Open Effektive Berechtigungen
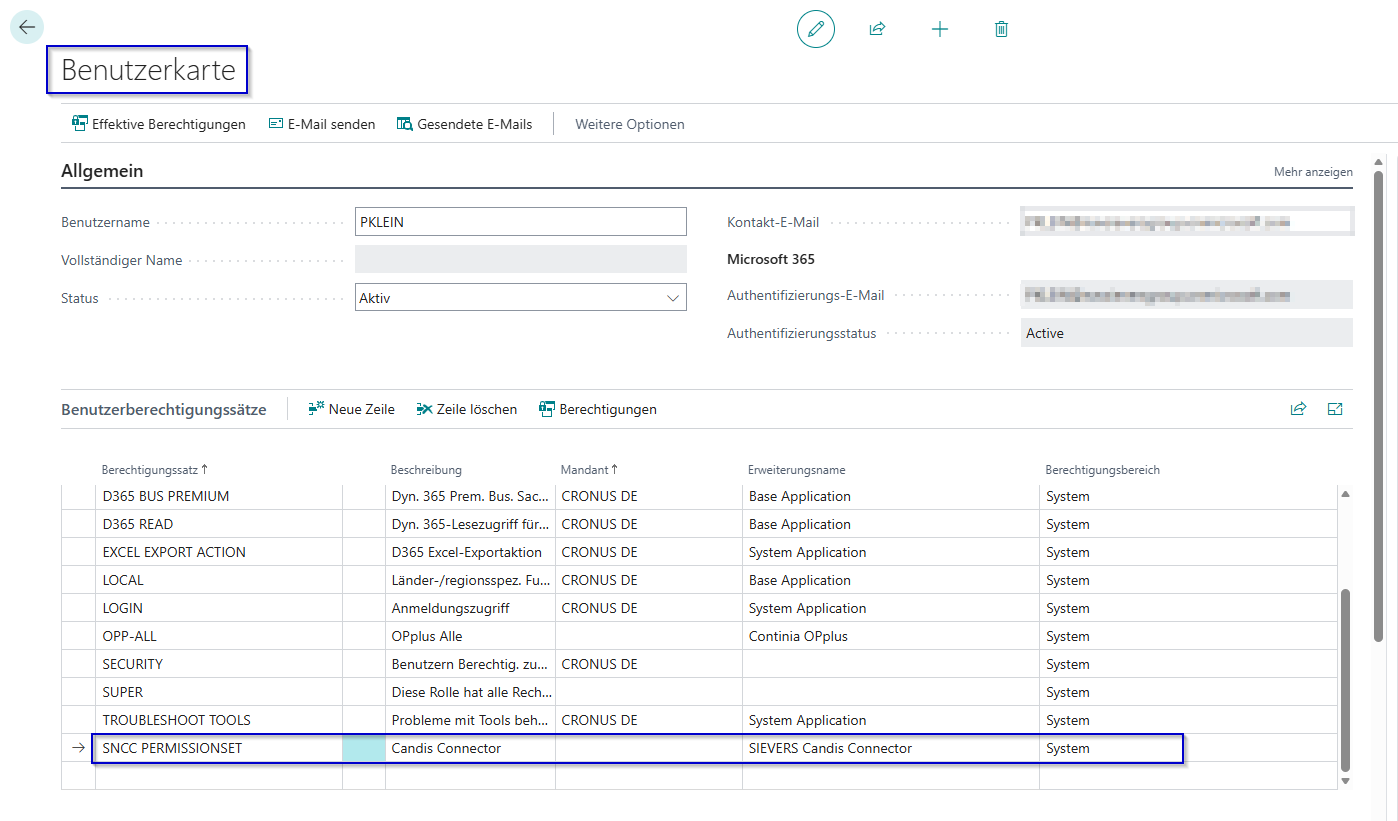 [x=158, y=124]
